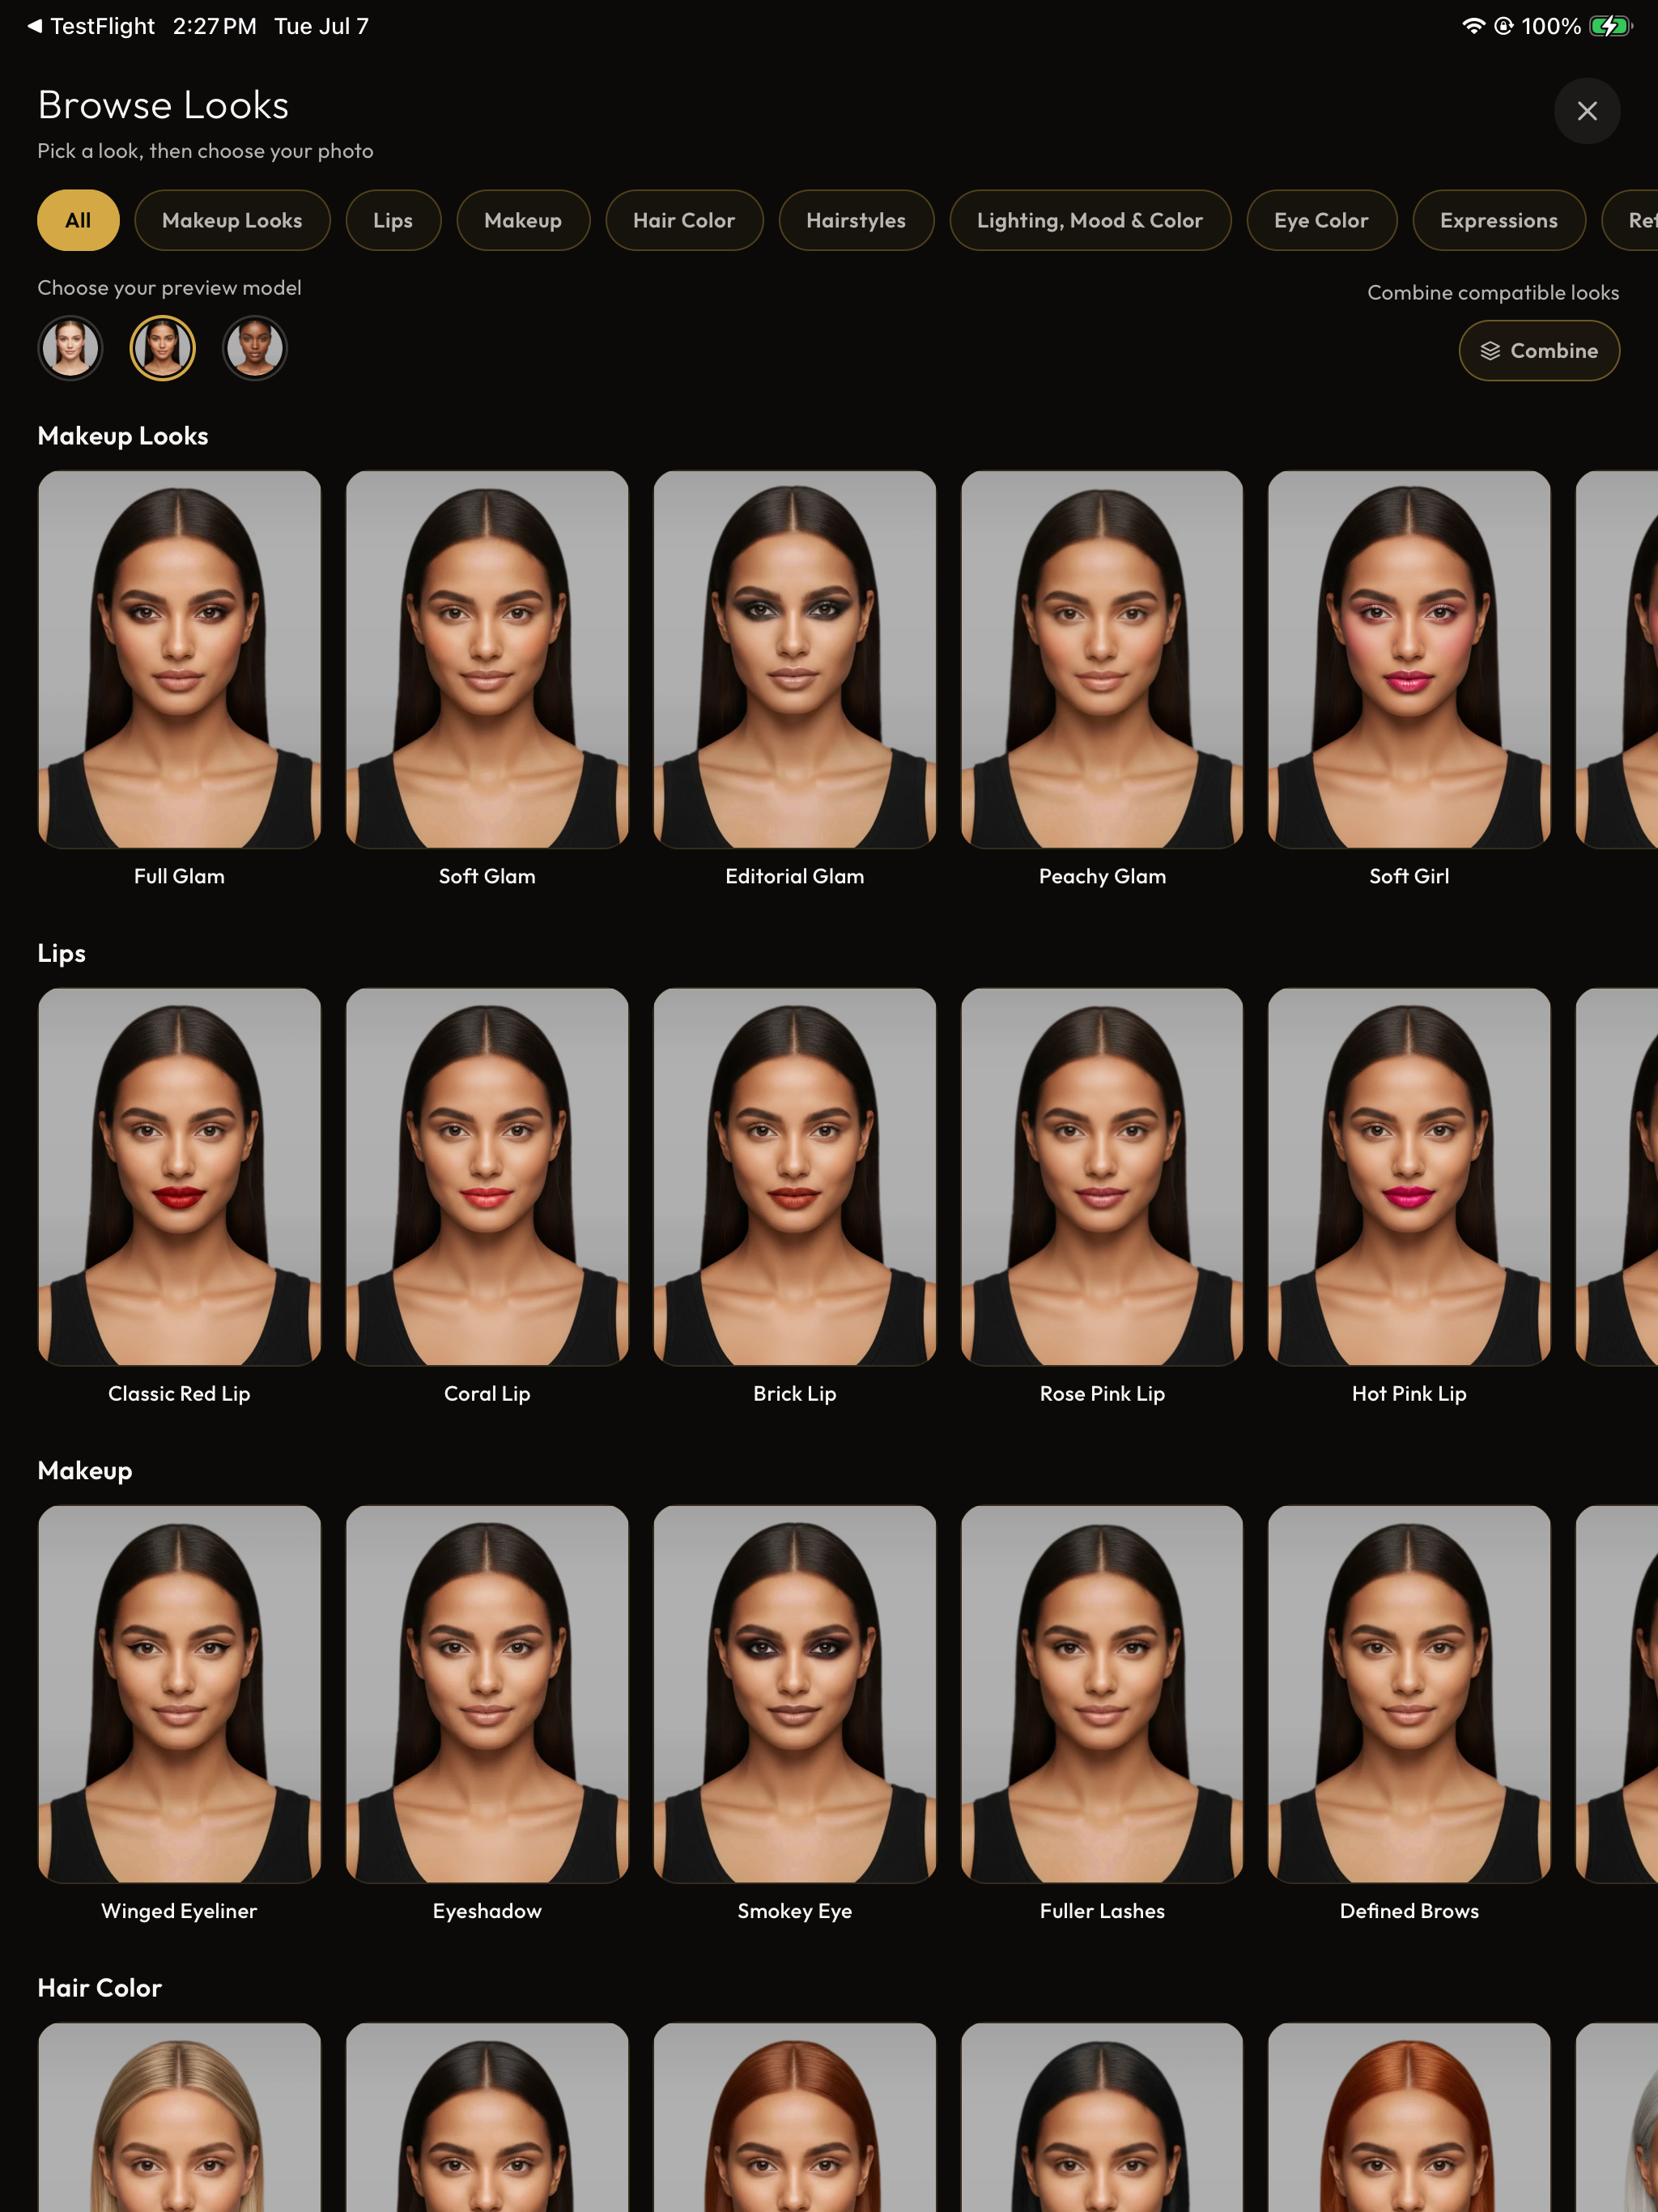Tap the battery status icon
The height and width of the screenshot is (2212, 1658).
coord(1610,26)
